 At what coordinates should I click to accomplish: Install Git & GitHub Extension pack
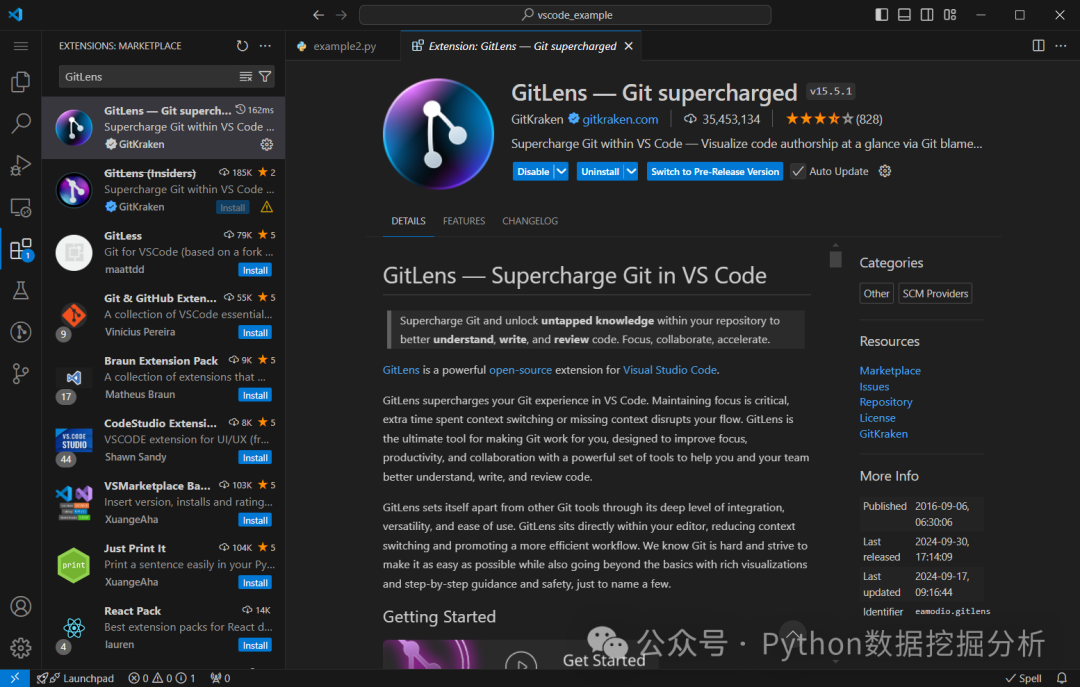[255, 333]
